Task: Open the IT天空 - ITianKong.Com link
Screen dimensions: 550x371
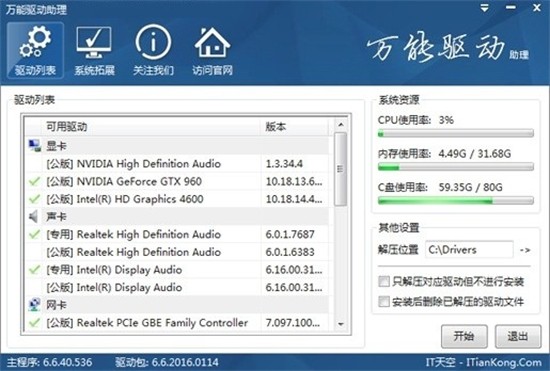Action: (x=483, y=362)
